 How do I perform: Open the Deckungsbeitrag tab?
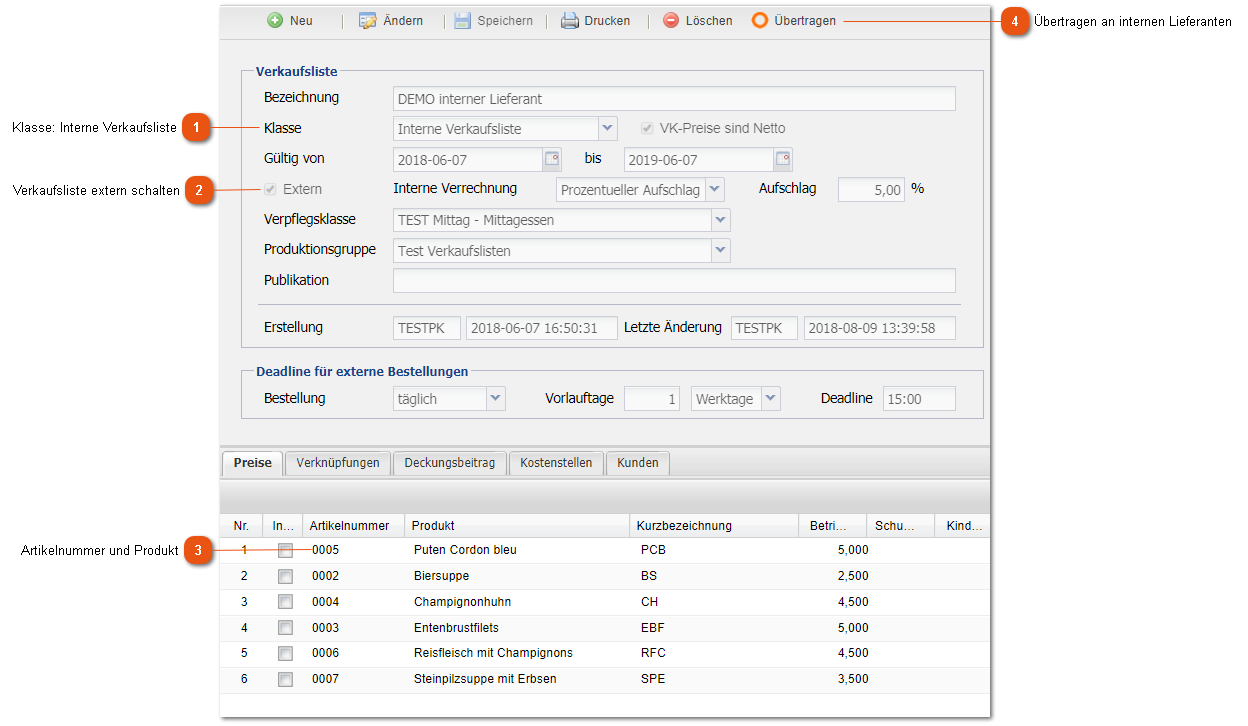(x=450, y=463)
